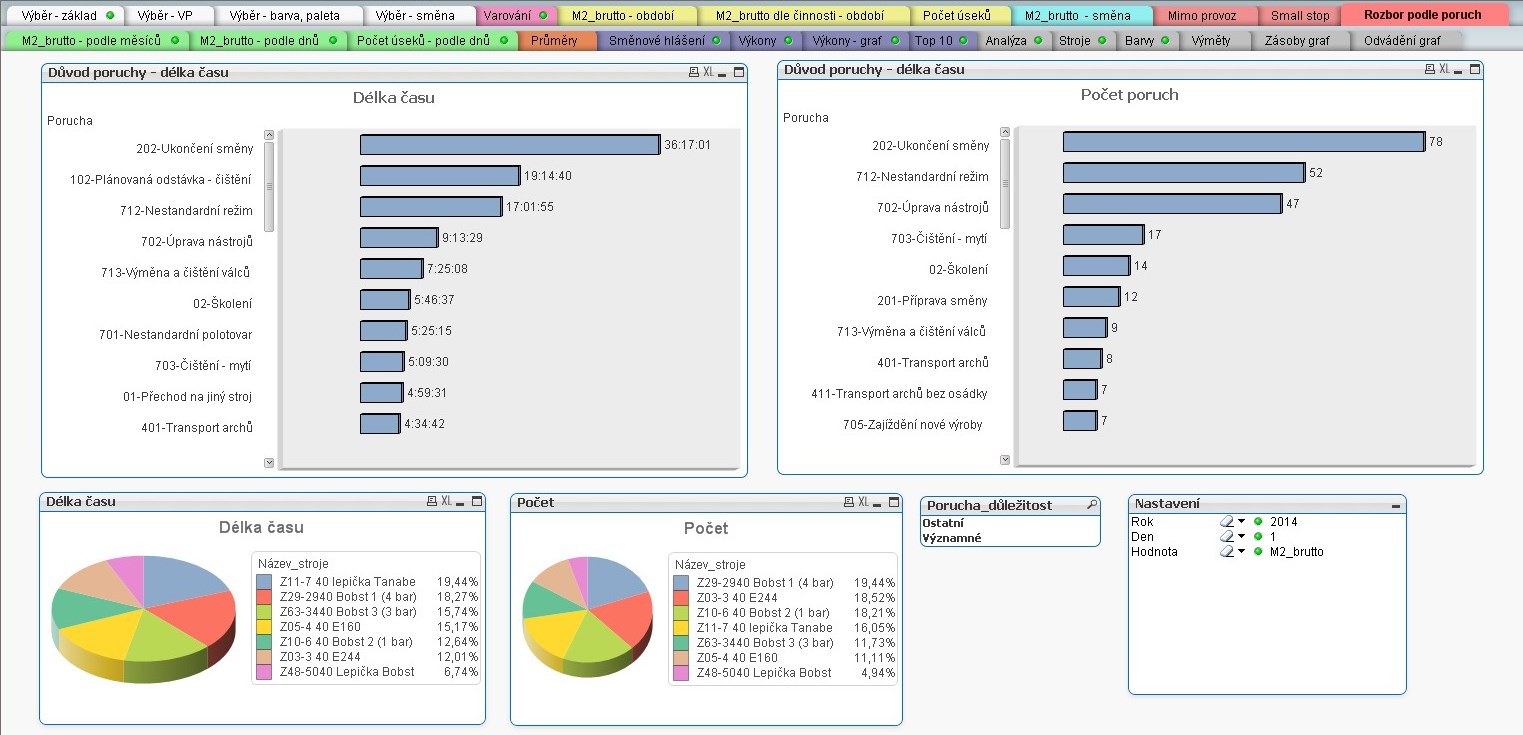The image size is (1523, 735).
Task: Print the Délka času pie chart
Action: point(432,501)
